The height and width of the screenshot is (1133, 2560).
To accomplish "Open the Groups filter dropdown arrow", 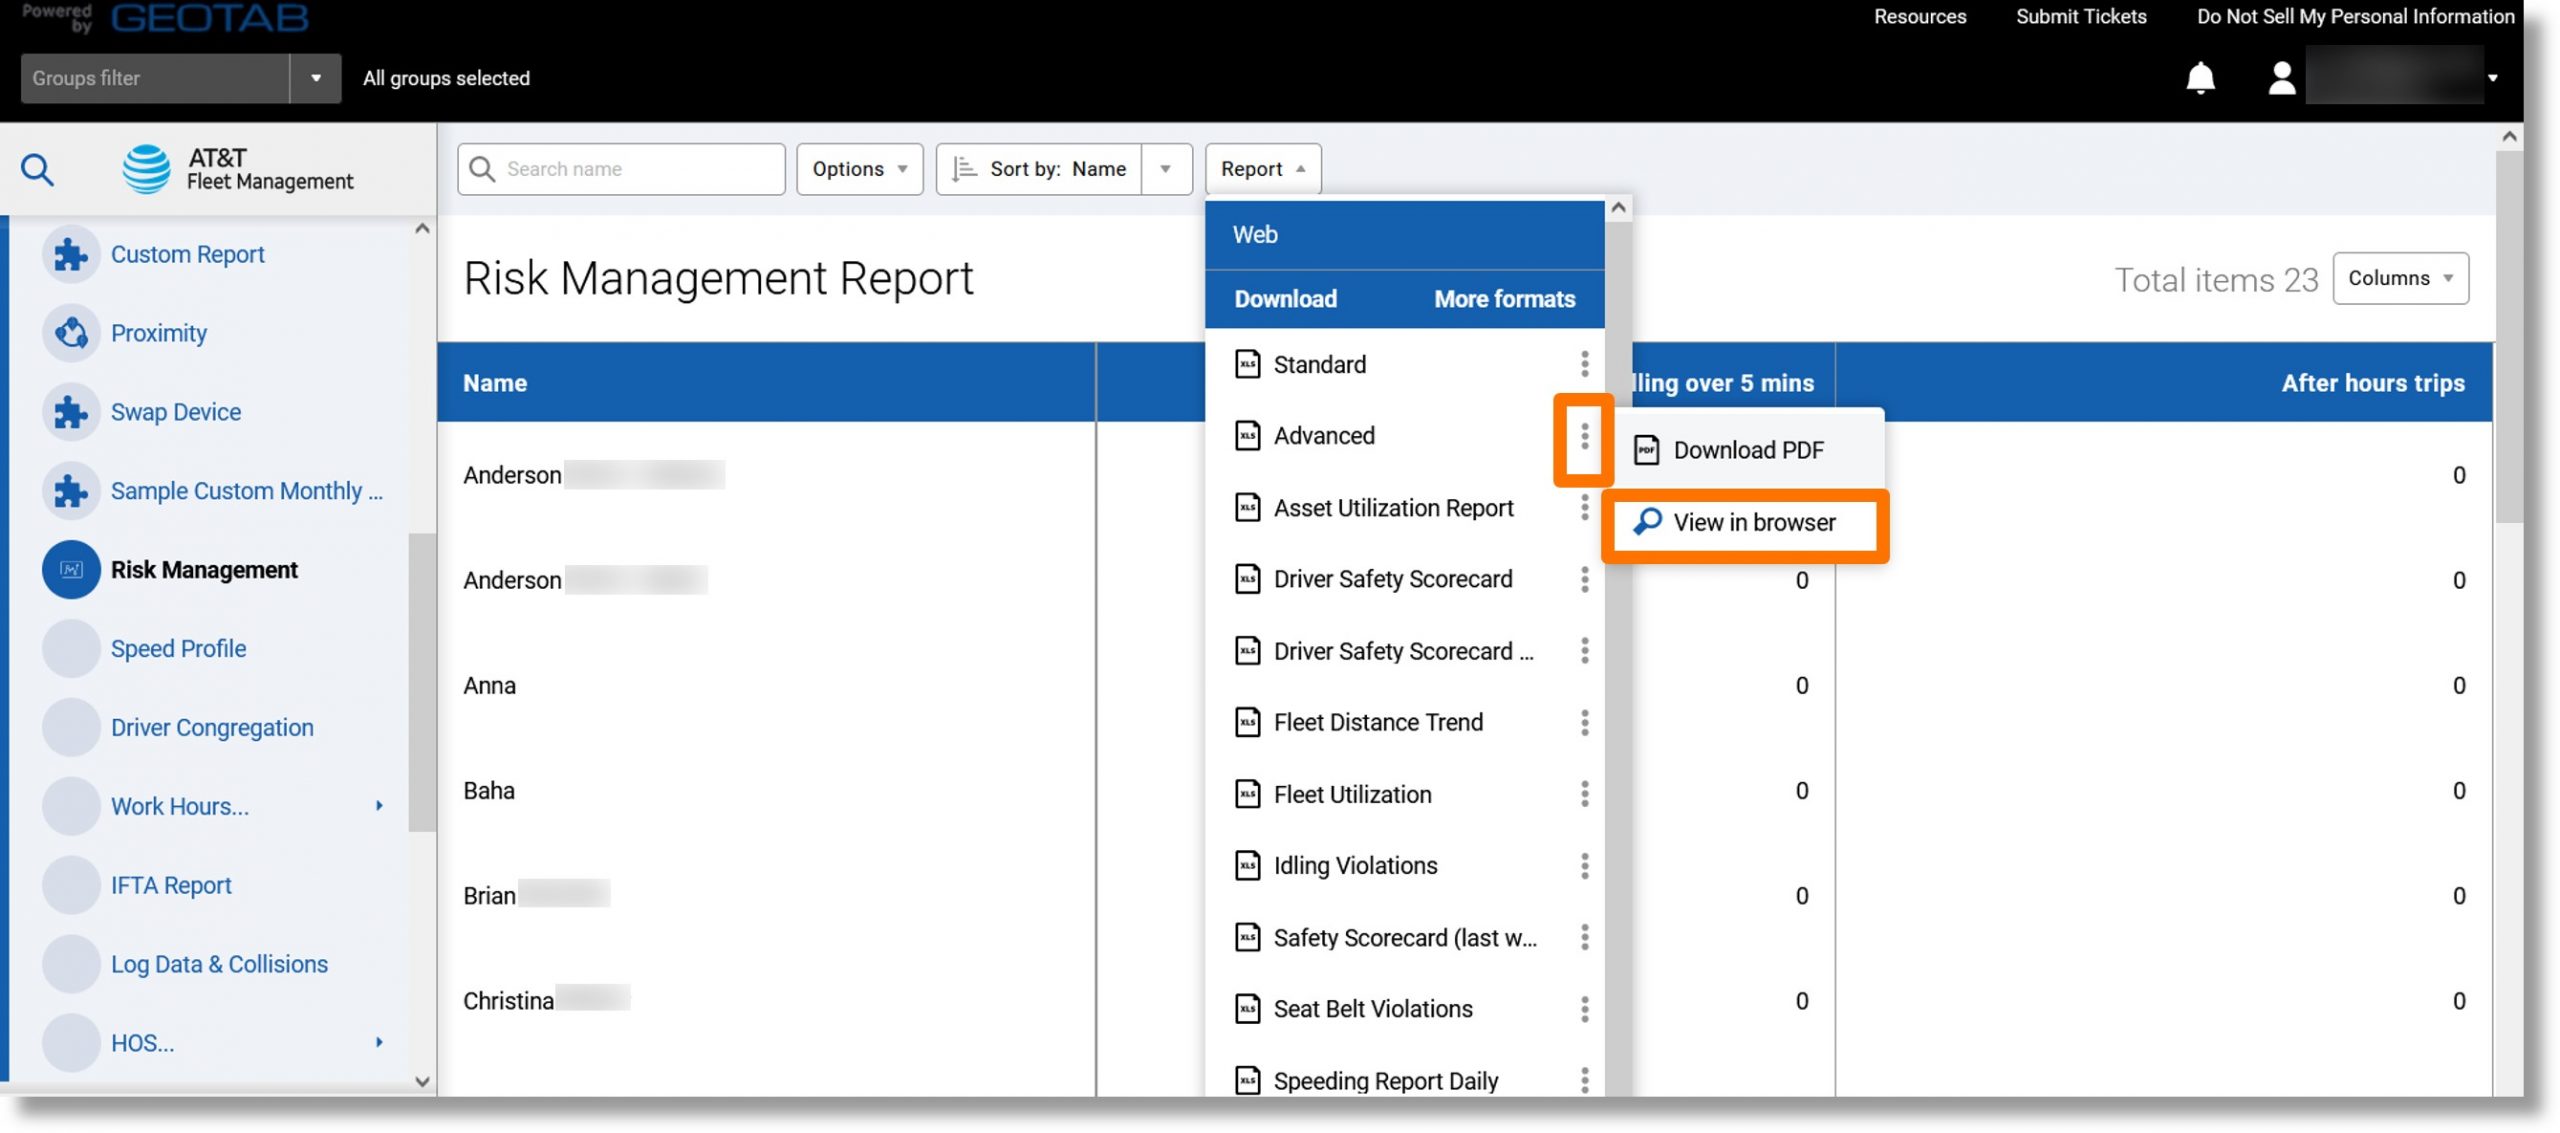I will click(315, 78).
